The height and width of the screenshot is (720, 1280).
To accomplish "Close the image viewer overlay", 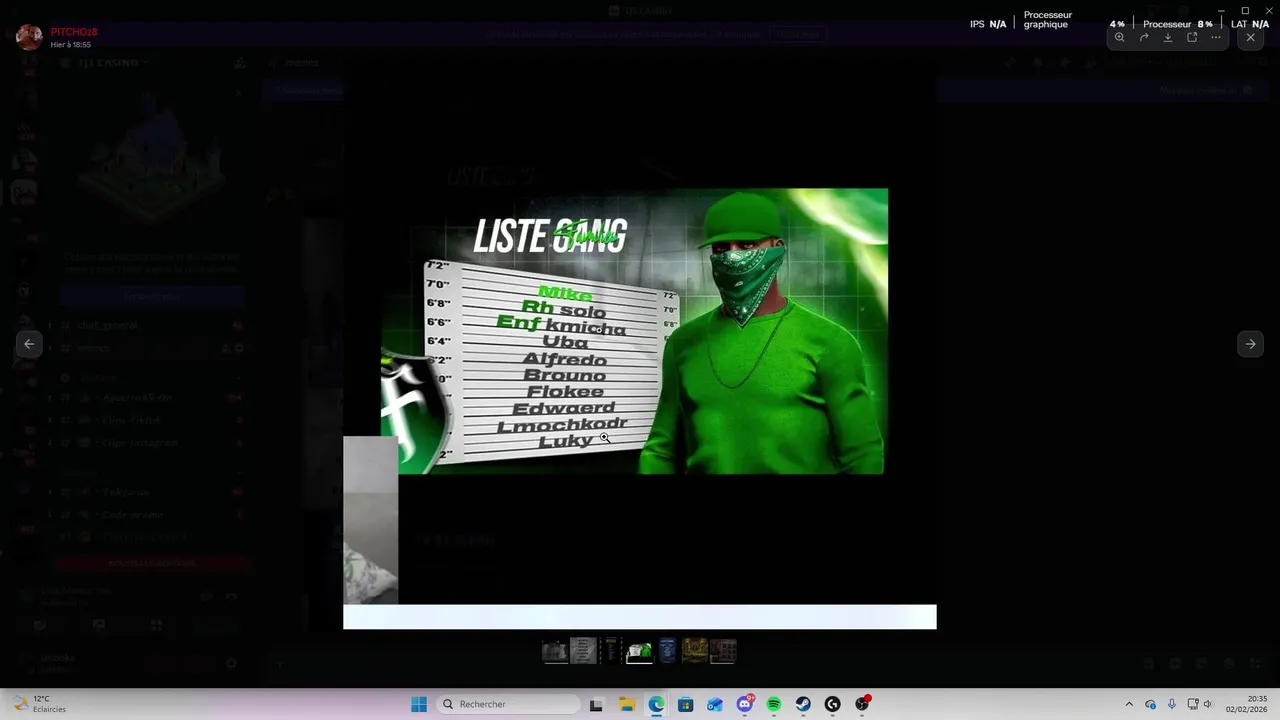I will tap(1250, 37).
